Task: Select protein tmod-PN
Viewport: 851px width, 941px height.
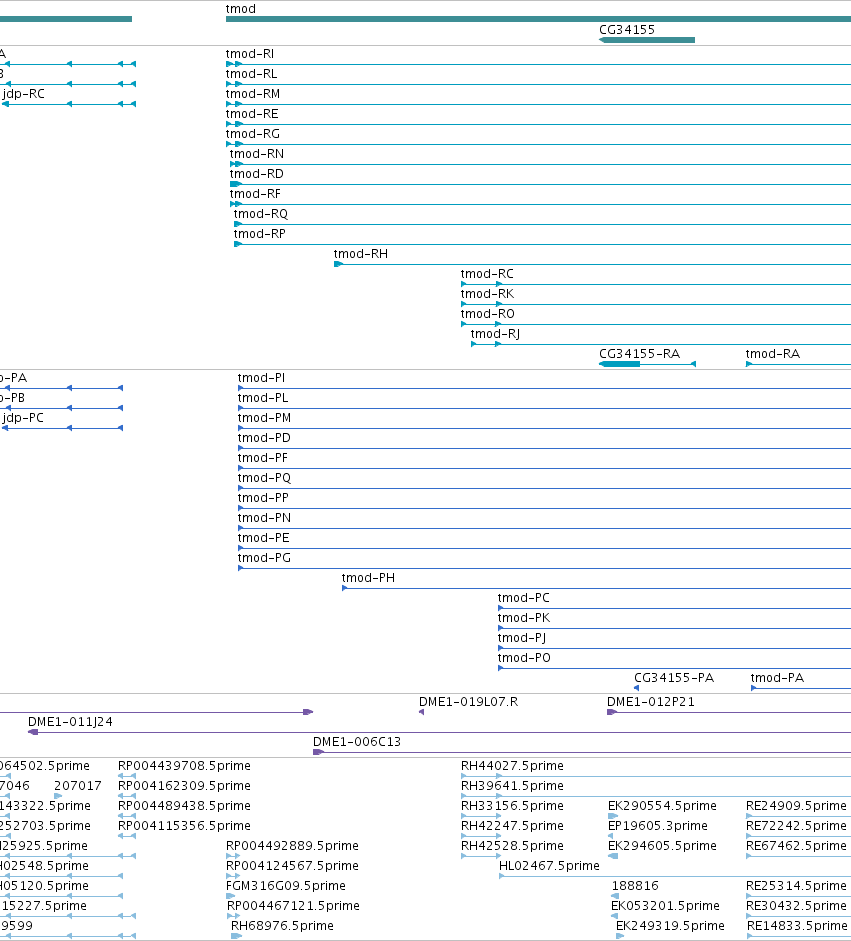Action: [x=264, y=518]
